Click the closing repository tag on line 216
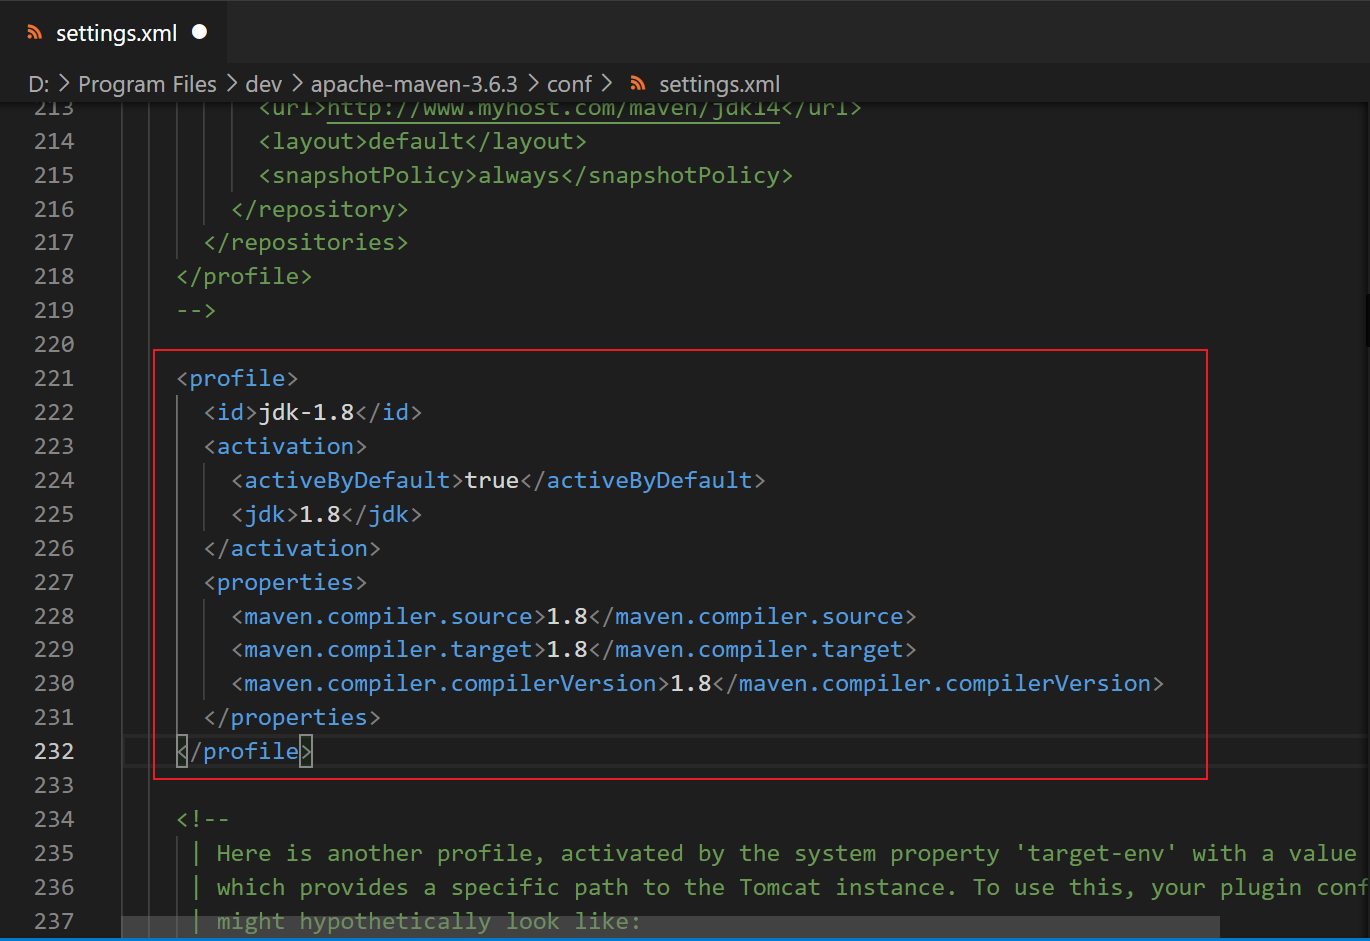1370x941 pixels. [x=320, y=209]
